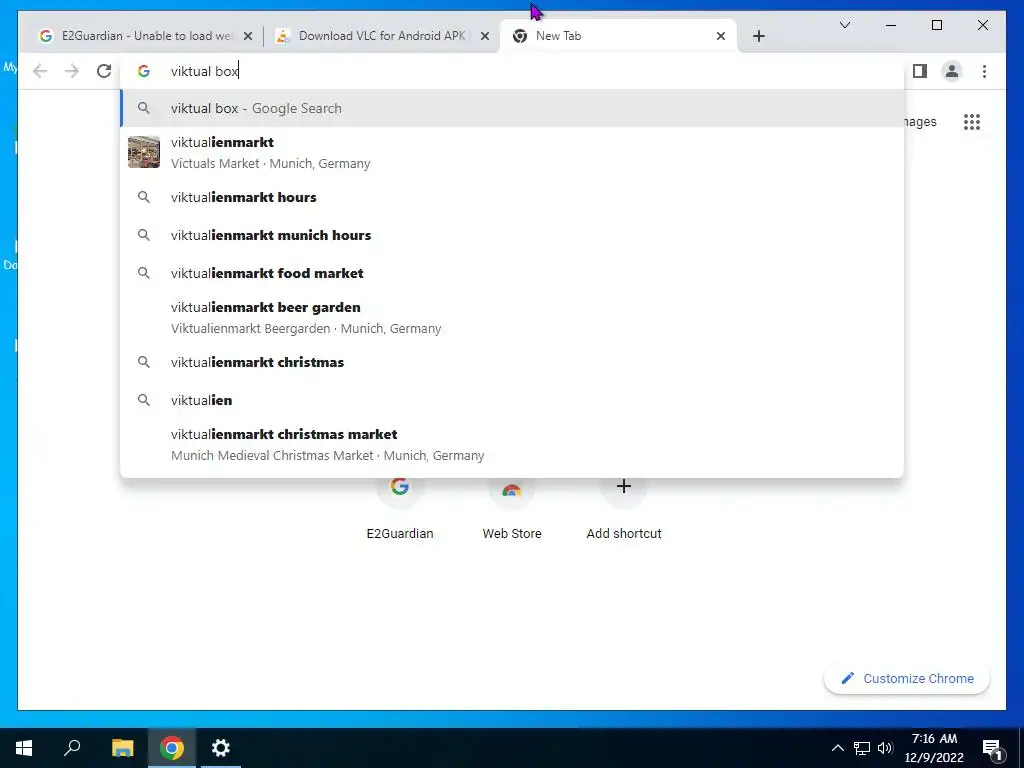The image size is (1024, 768).
Task: Open Settings gear in taskbar
Action: click(221, 748)
